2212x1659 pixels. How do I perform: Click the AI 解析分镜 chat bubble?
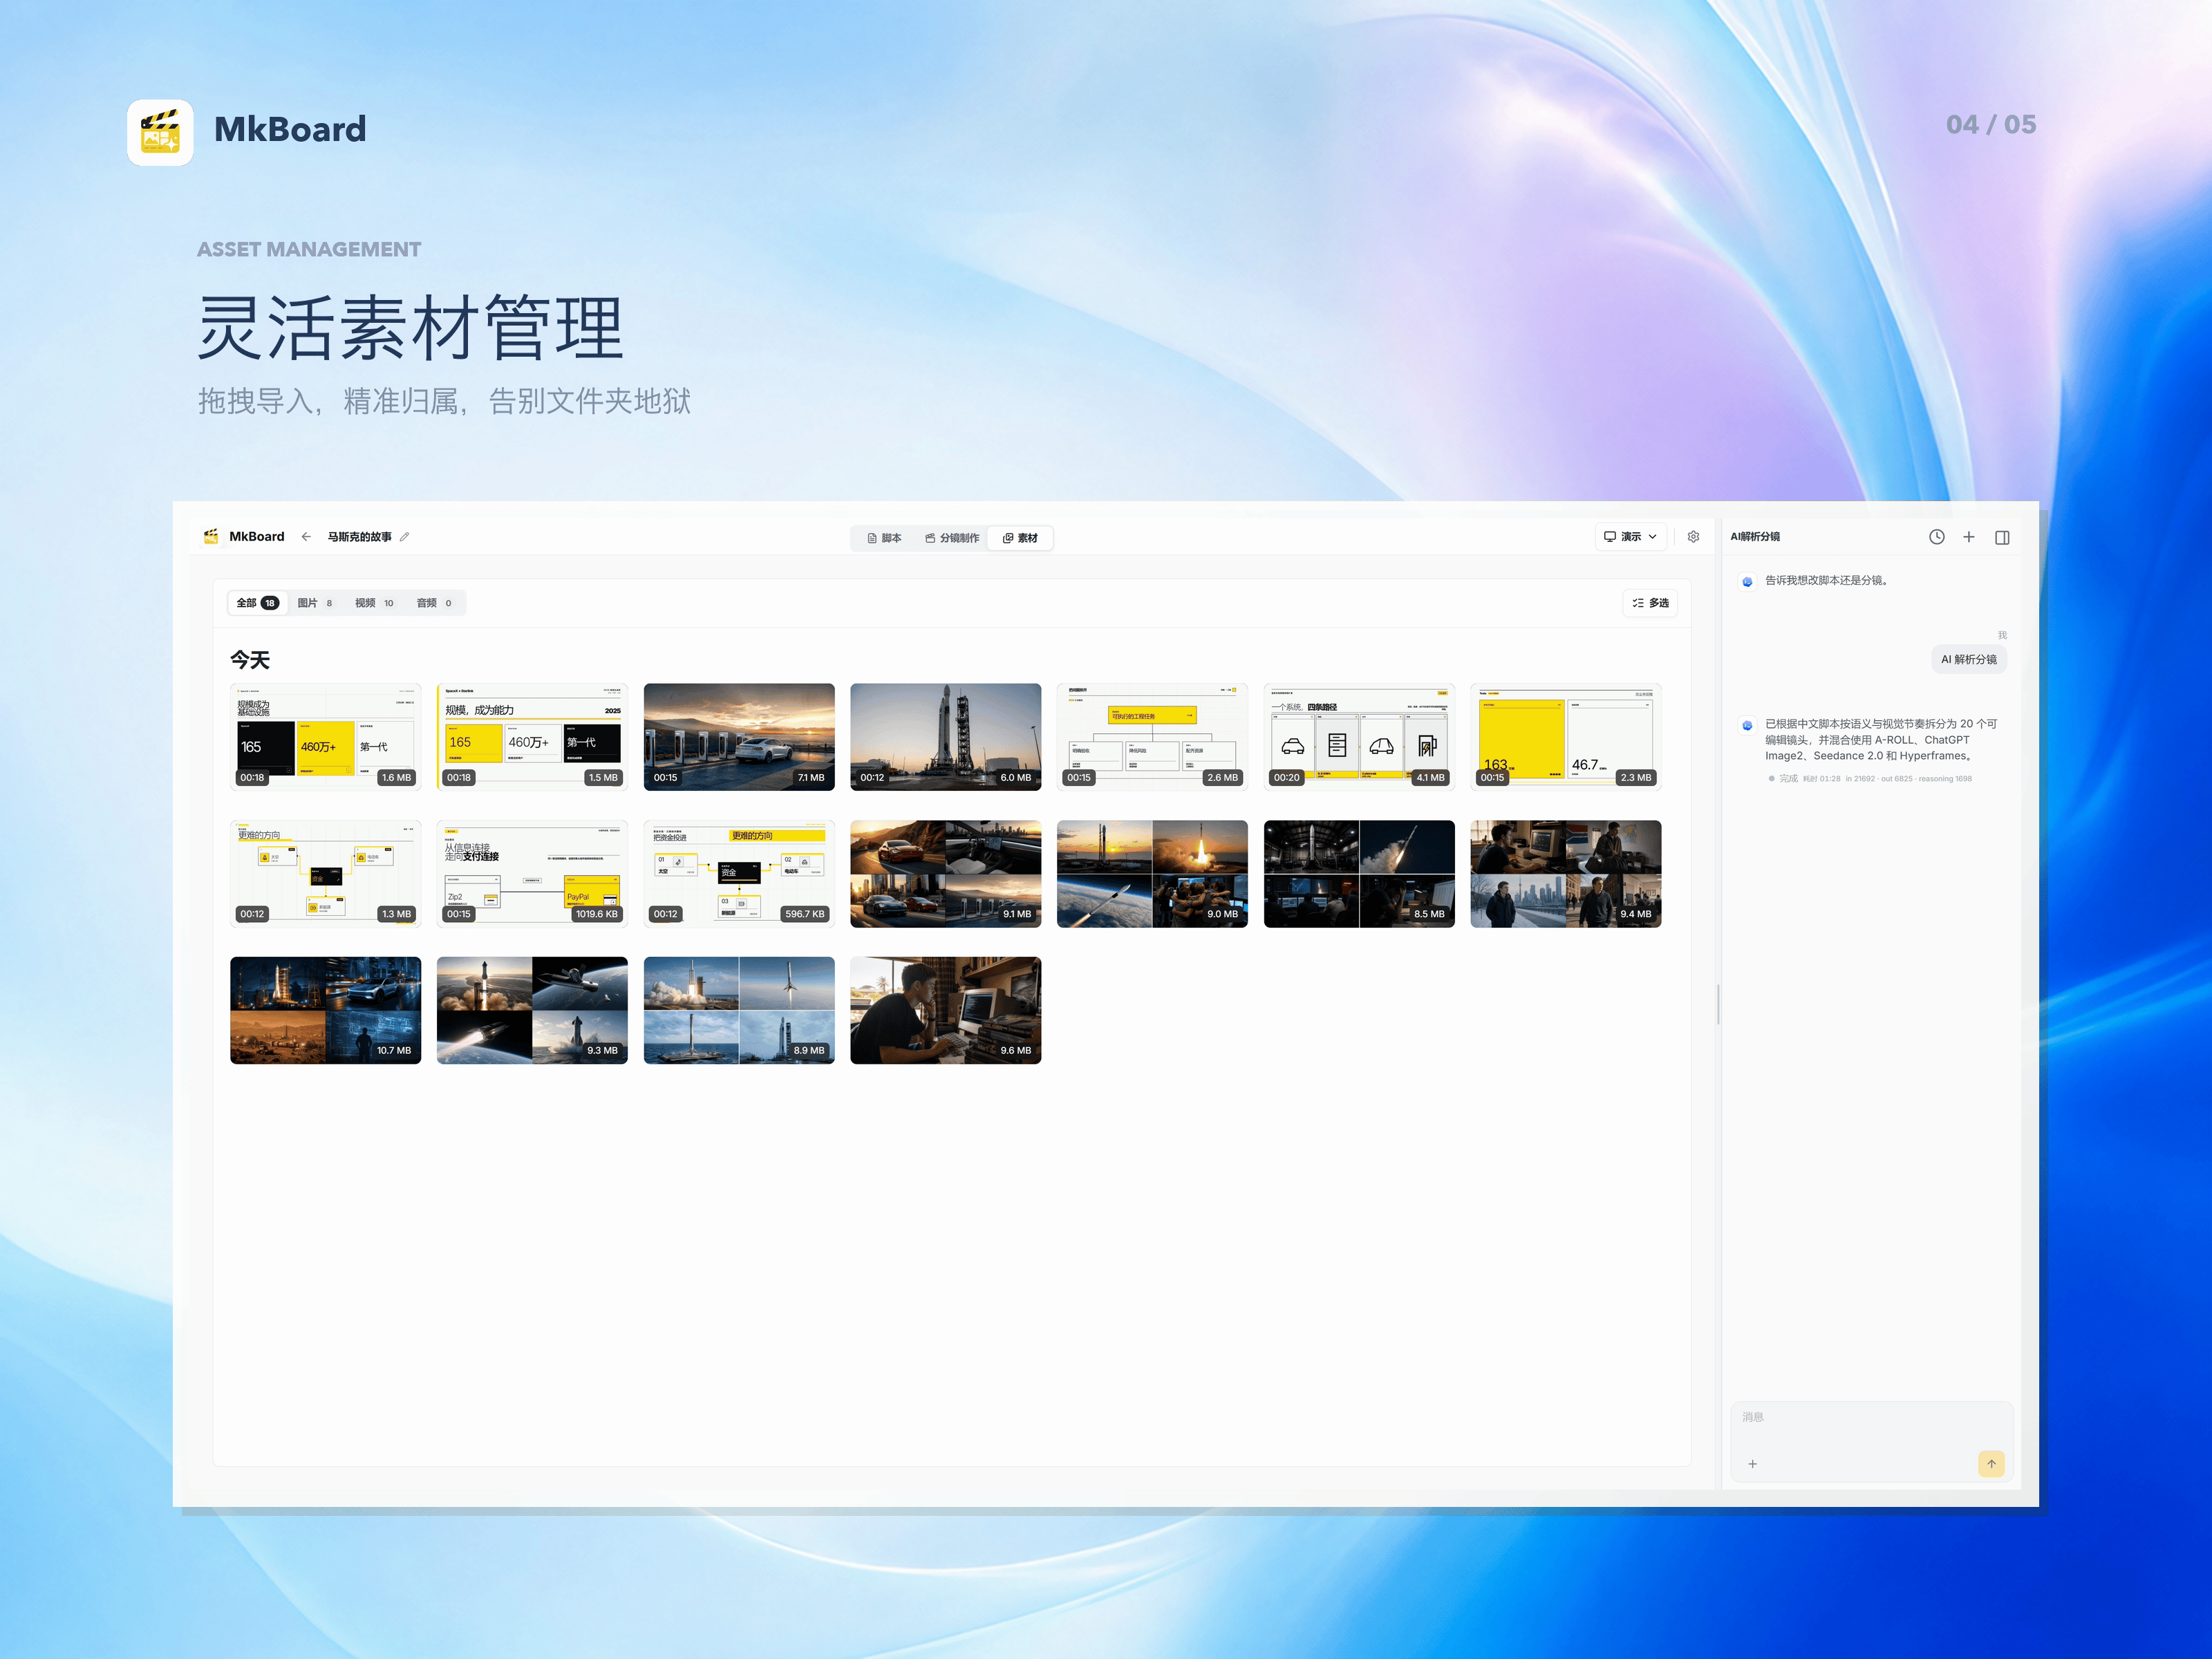click(x=1968, y=659)
